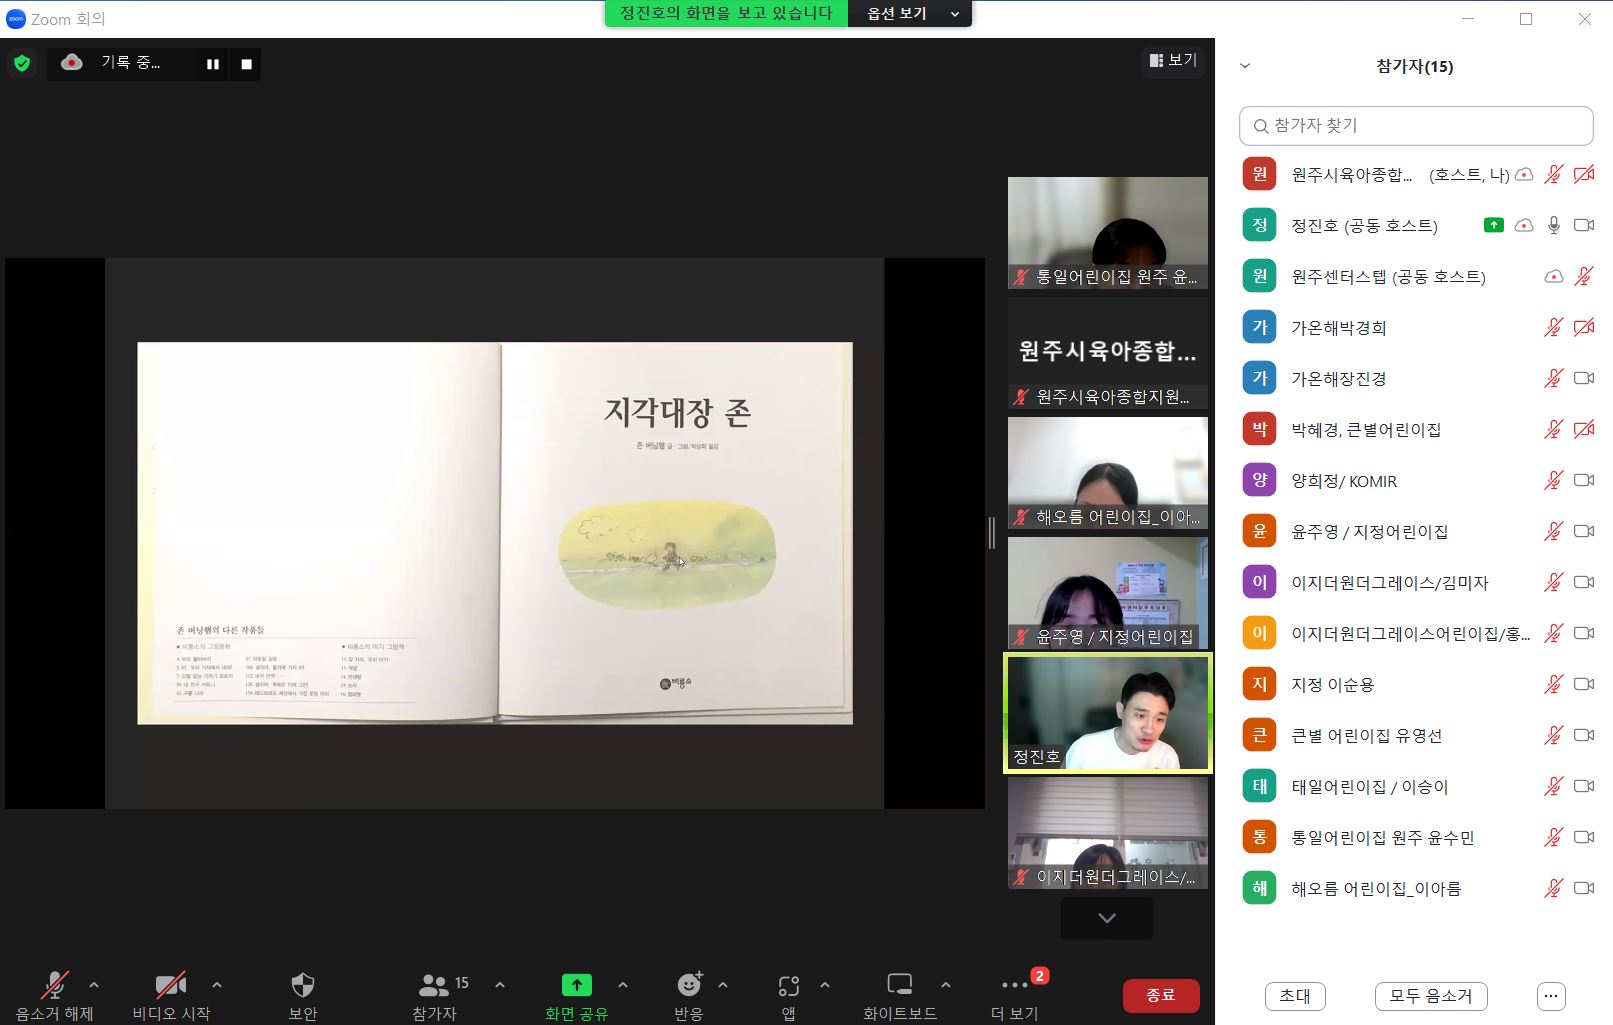Click 모두 음소거 mute all button

pyautogui.click(x=1431, y=996)
